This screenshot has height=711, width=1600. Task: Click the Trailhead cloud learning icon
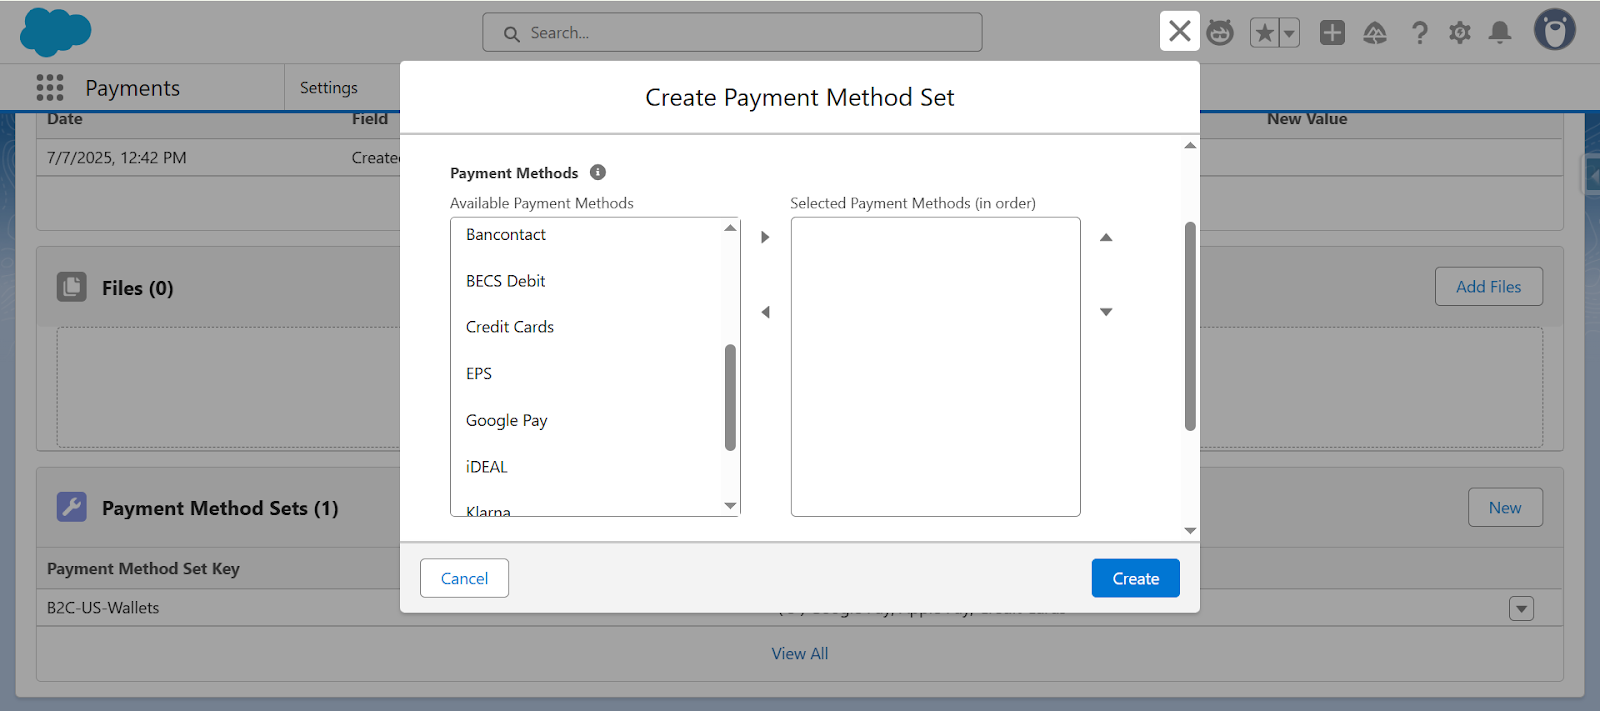tap(1376, 33)
